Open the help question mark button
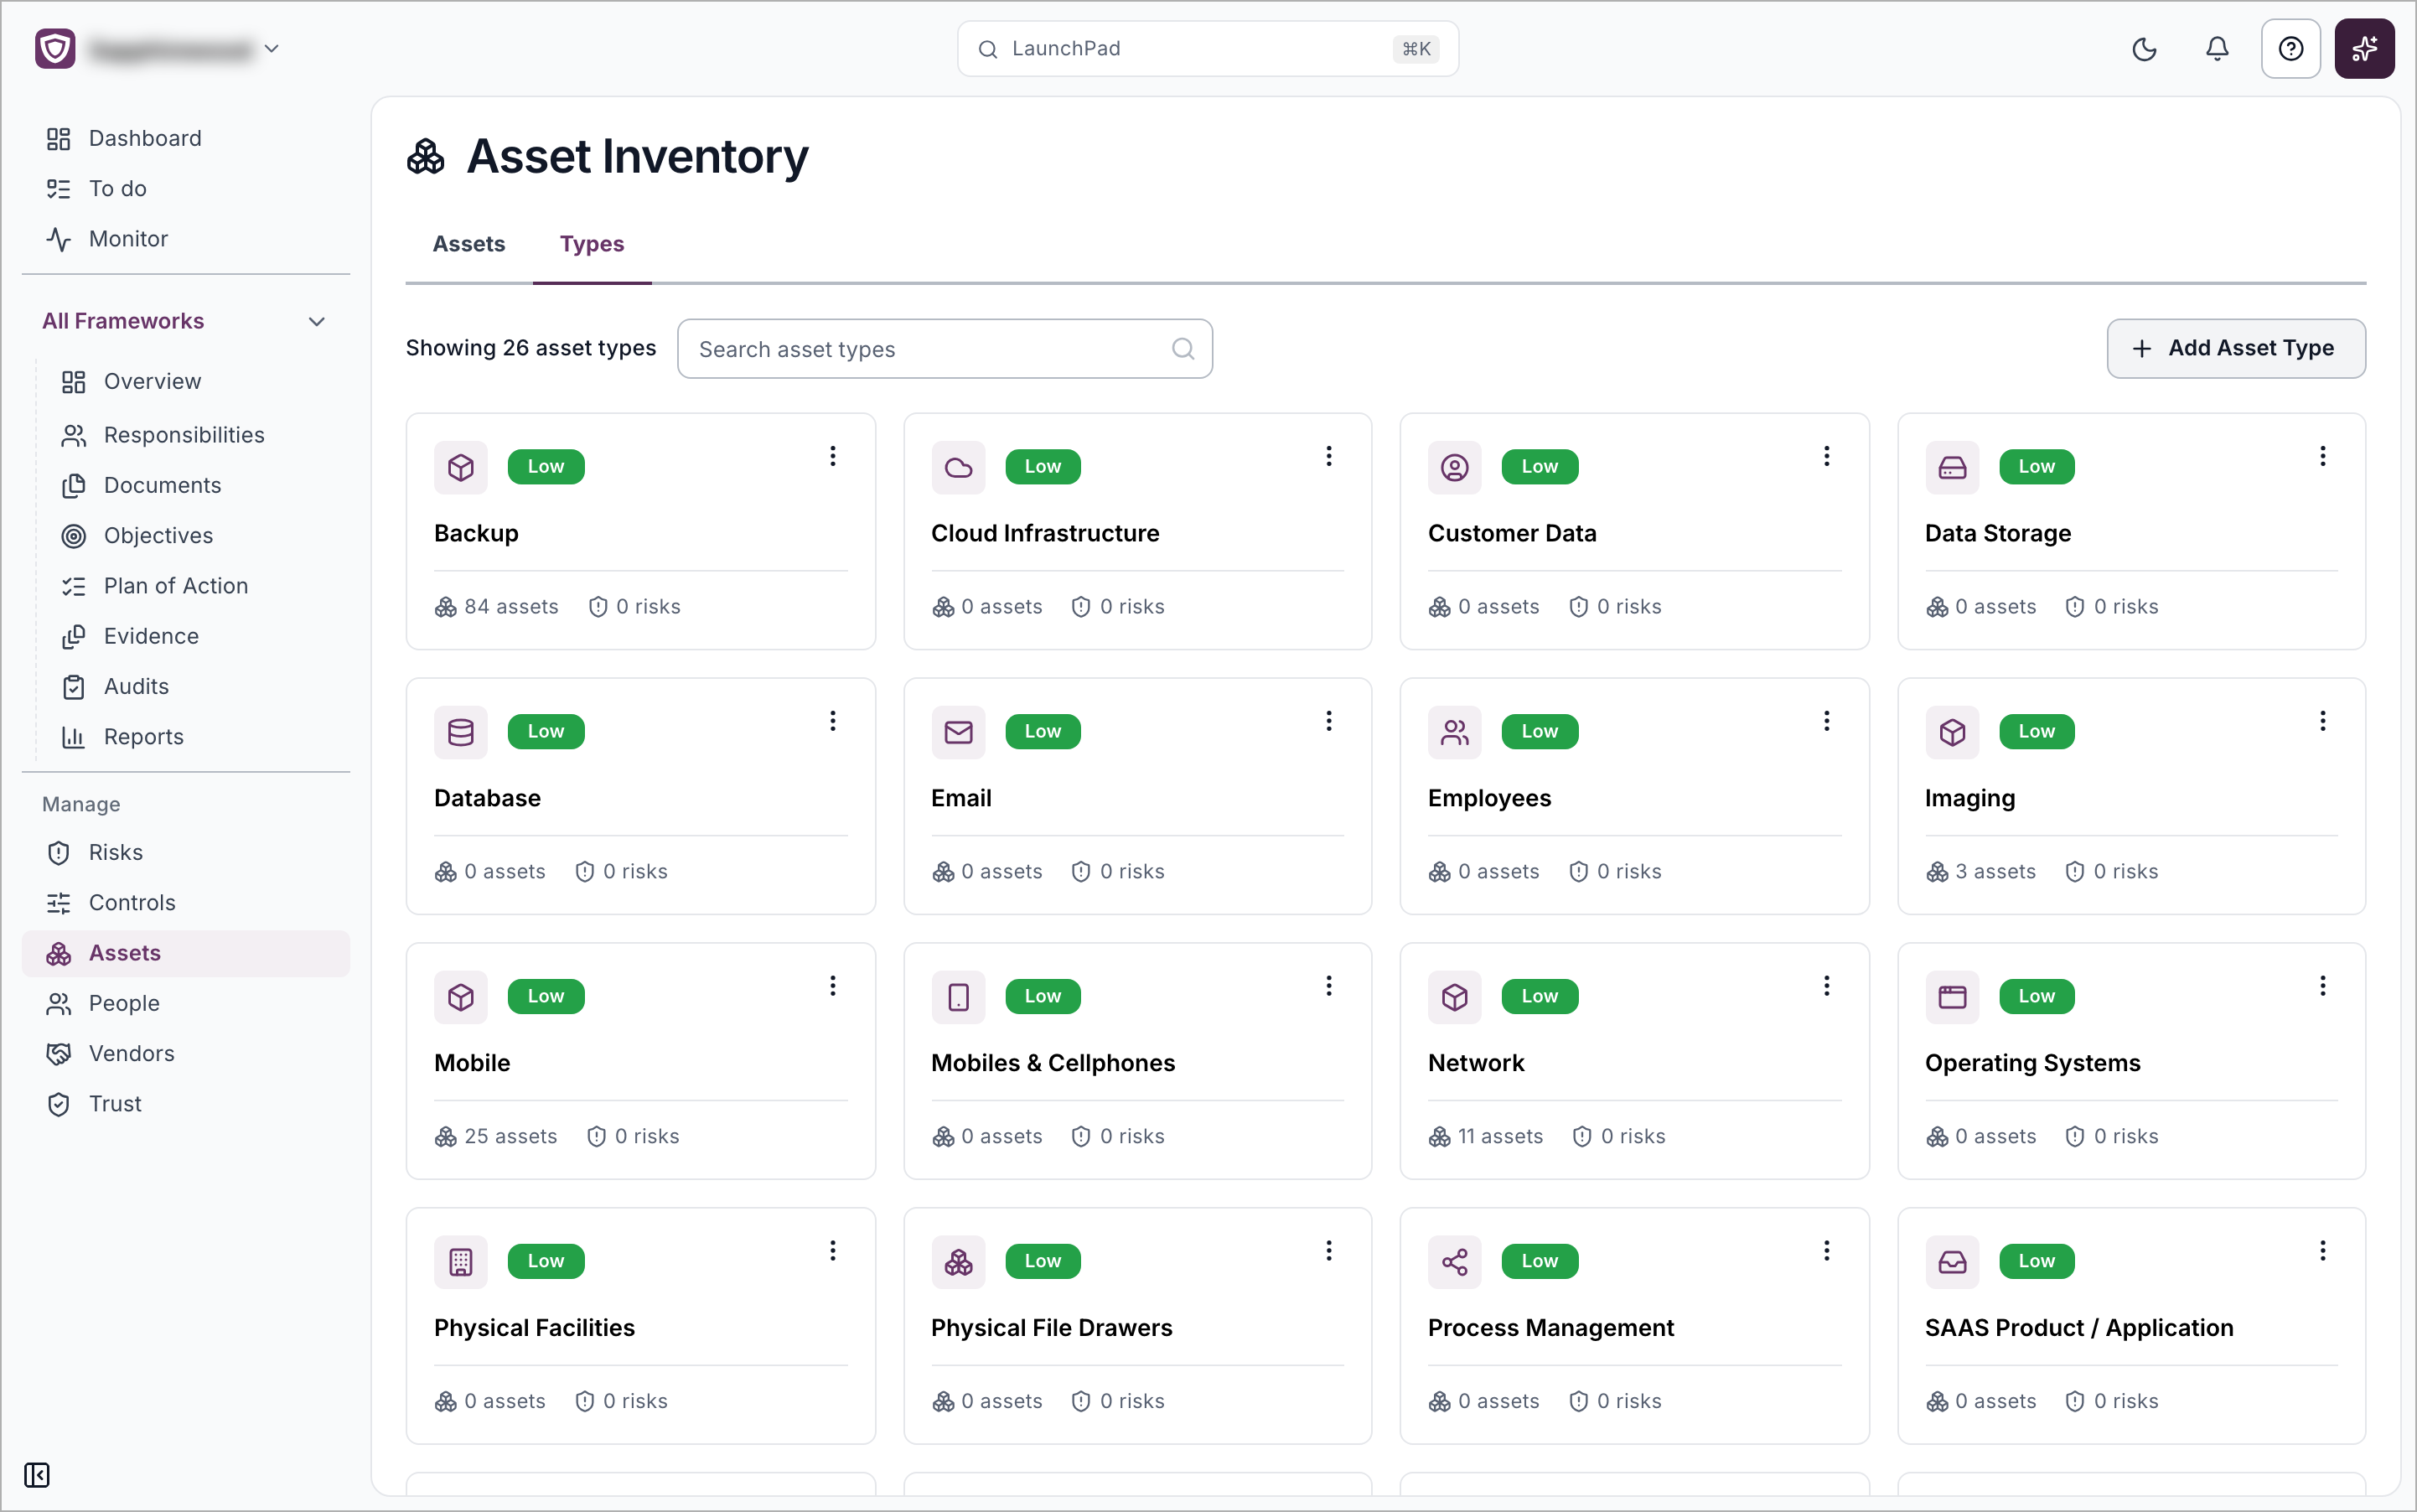 click(2290, 49)
